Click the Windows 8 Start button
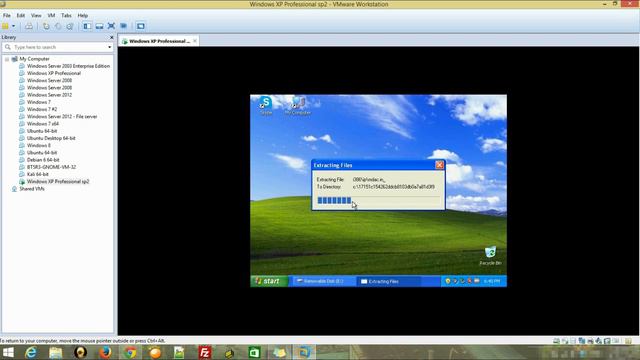 click(8, 352)
